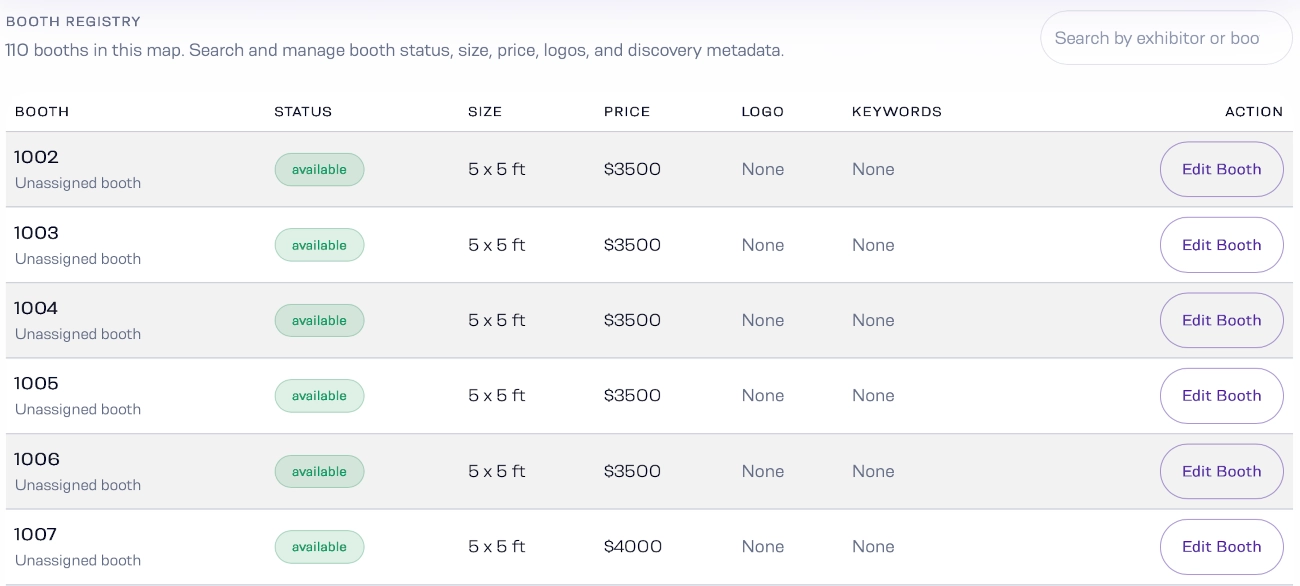Edit booth 1004 details
The height and width of the screenshot is (586, 1300).
[x=1221, y=320]
